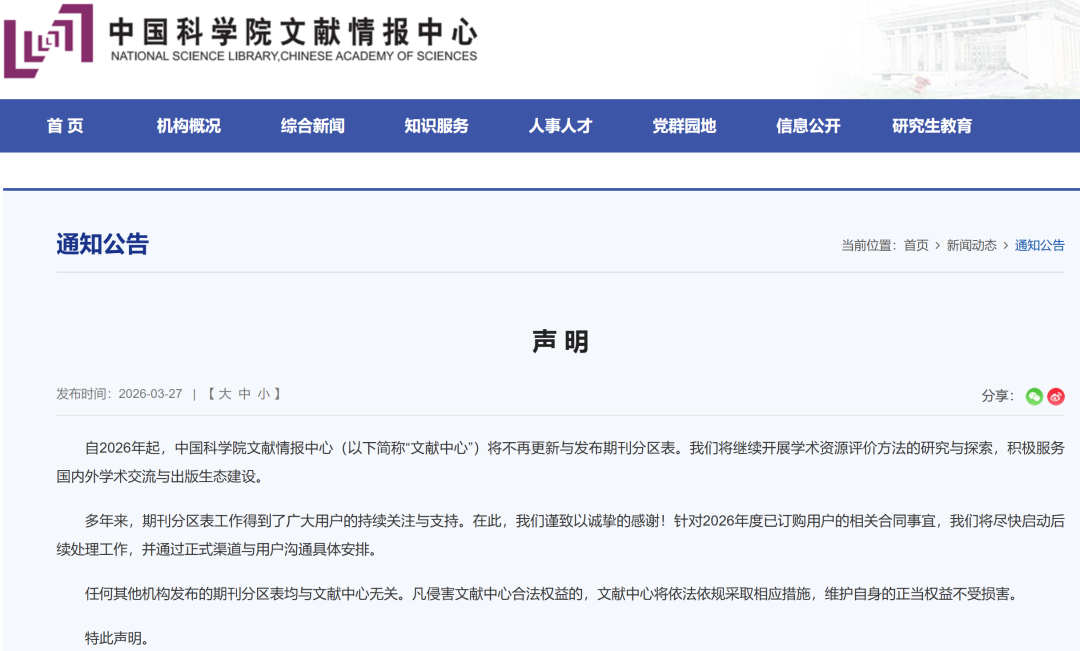
Task: Open the 机构概况 menu item
Action: coord(187,126)
